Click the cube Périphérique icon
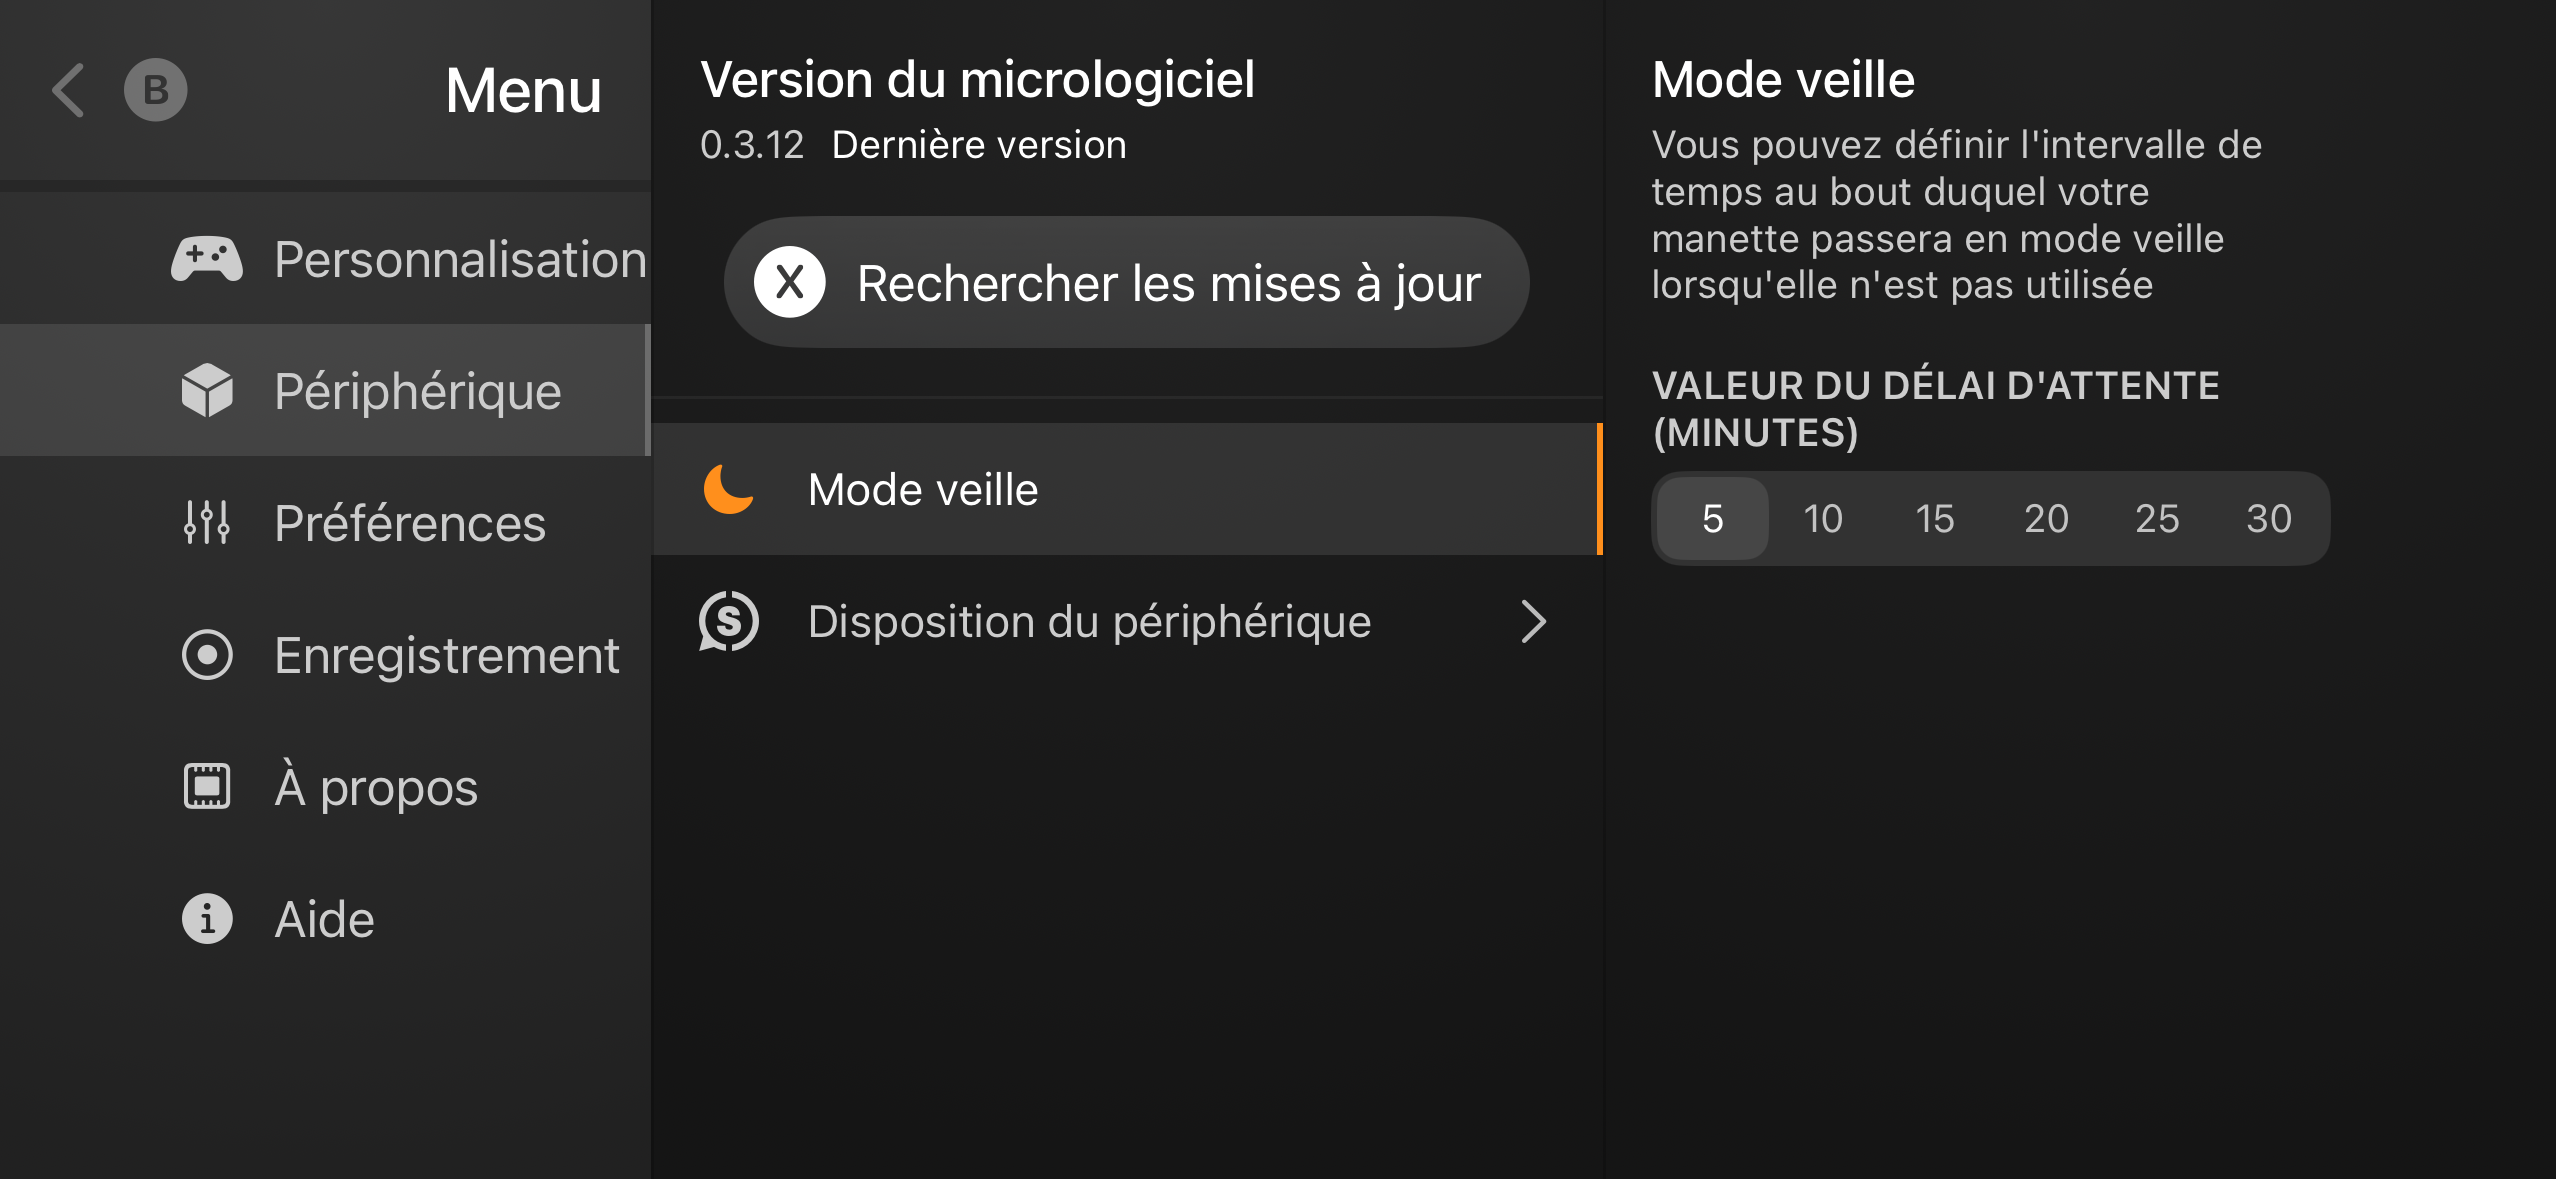This screenshot has height=1179, width=2556. pos(207,390)
